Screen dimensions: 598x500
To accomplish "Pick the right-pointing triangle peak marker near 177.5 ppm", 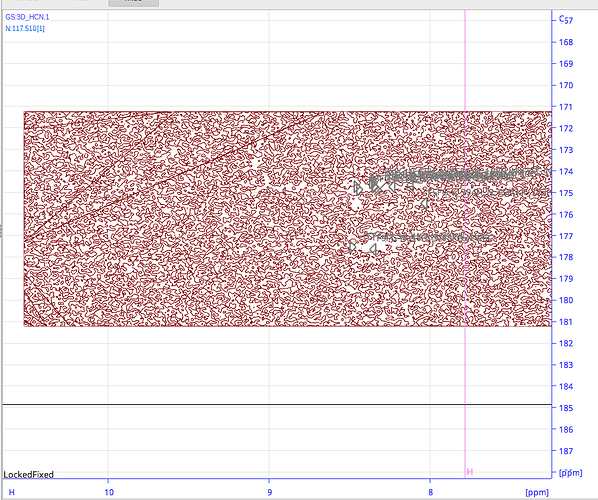I will pos(352,247).
